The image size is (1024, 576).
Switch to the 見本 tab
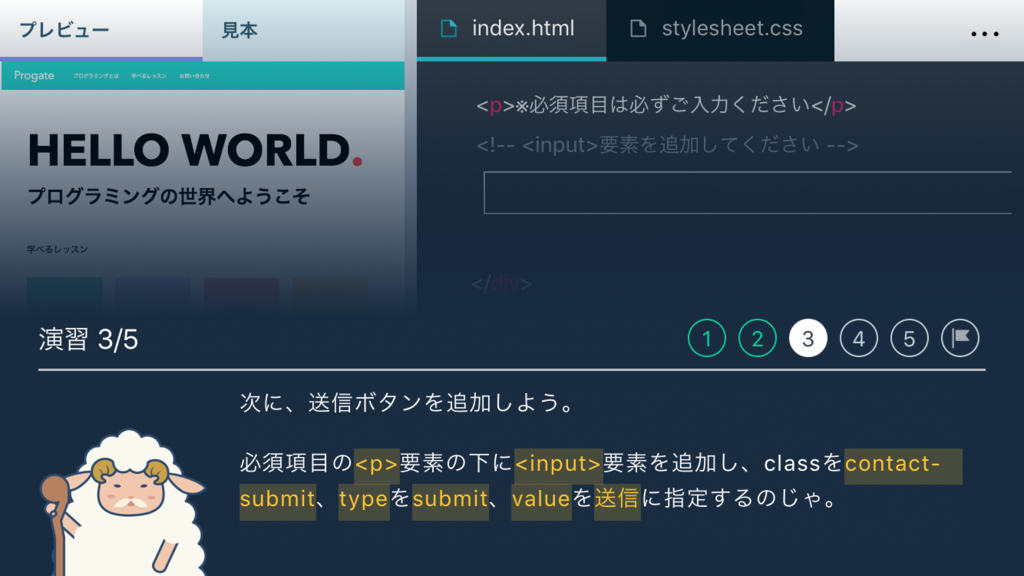click(304, 30)
